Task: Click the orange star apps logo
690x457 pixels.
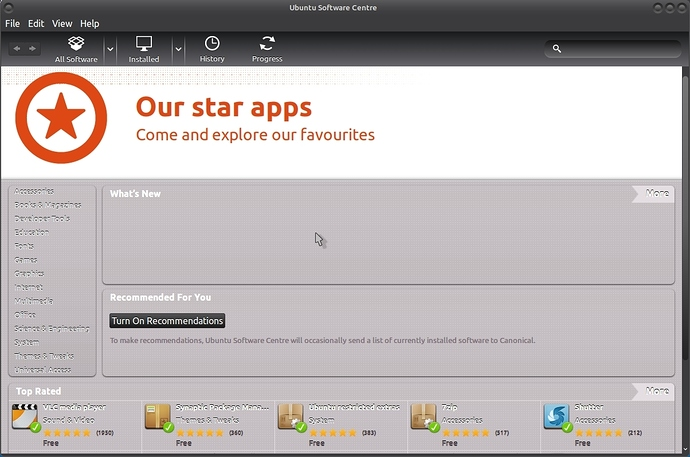Action: 61,118
